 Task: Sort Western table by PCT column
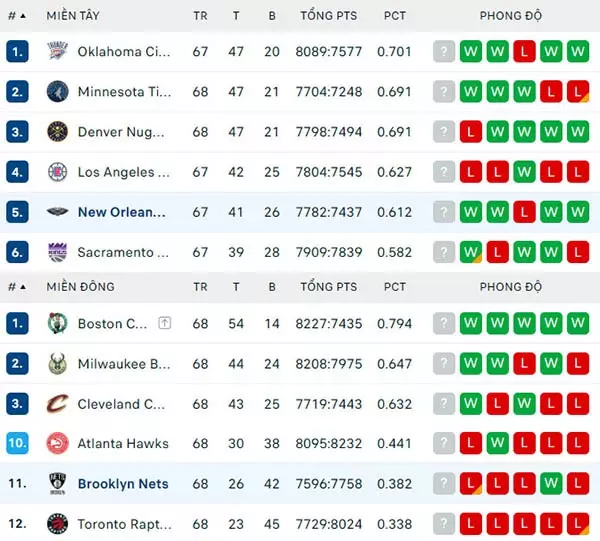[395, 16]
